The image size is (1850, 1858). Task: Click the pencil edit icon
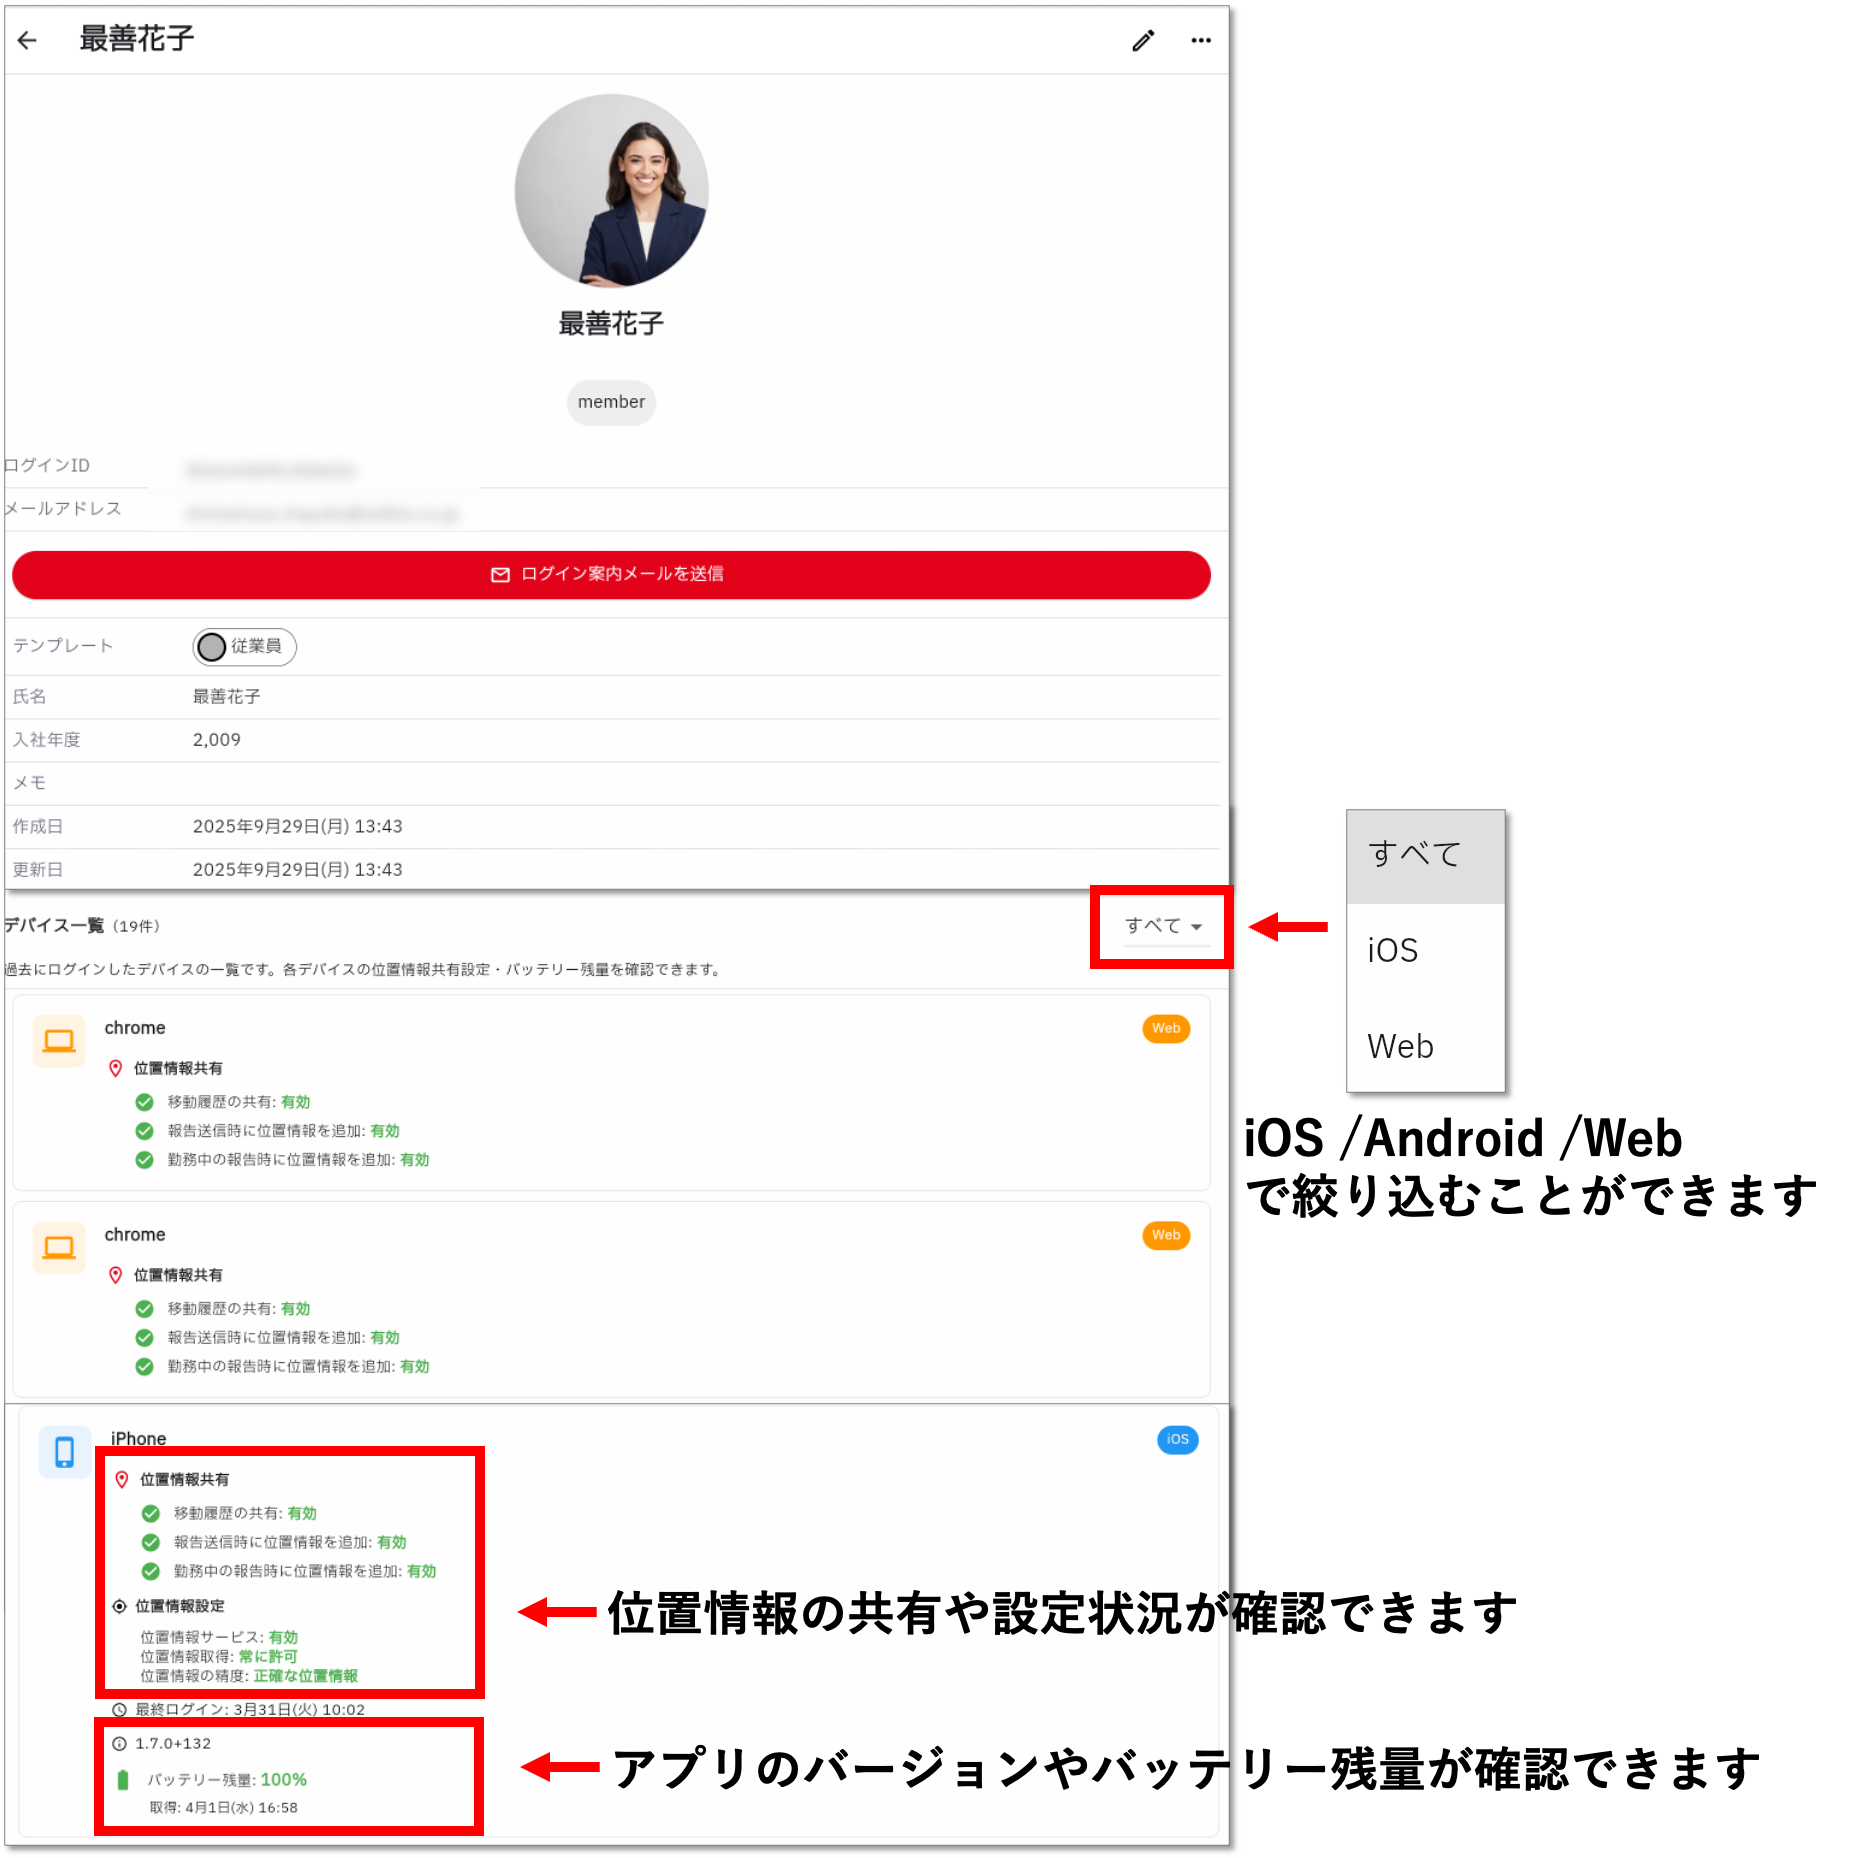point(1143,40)
